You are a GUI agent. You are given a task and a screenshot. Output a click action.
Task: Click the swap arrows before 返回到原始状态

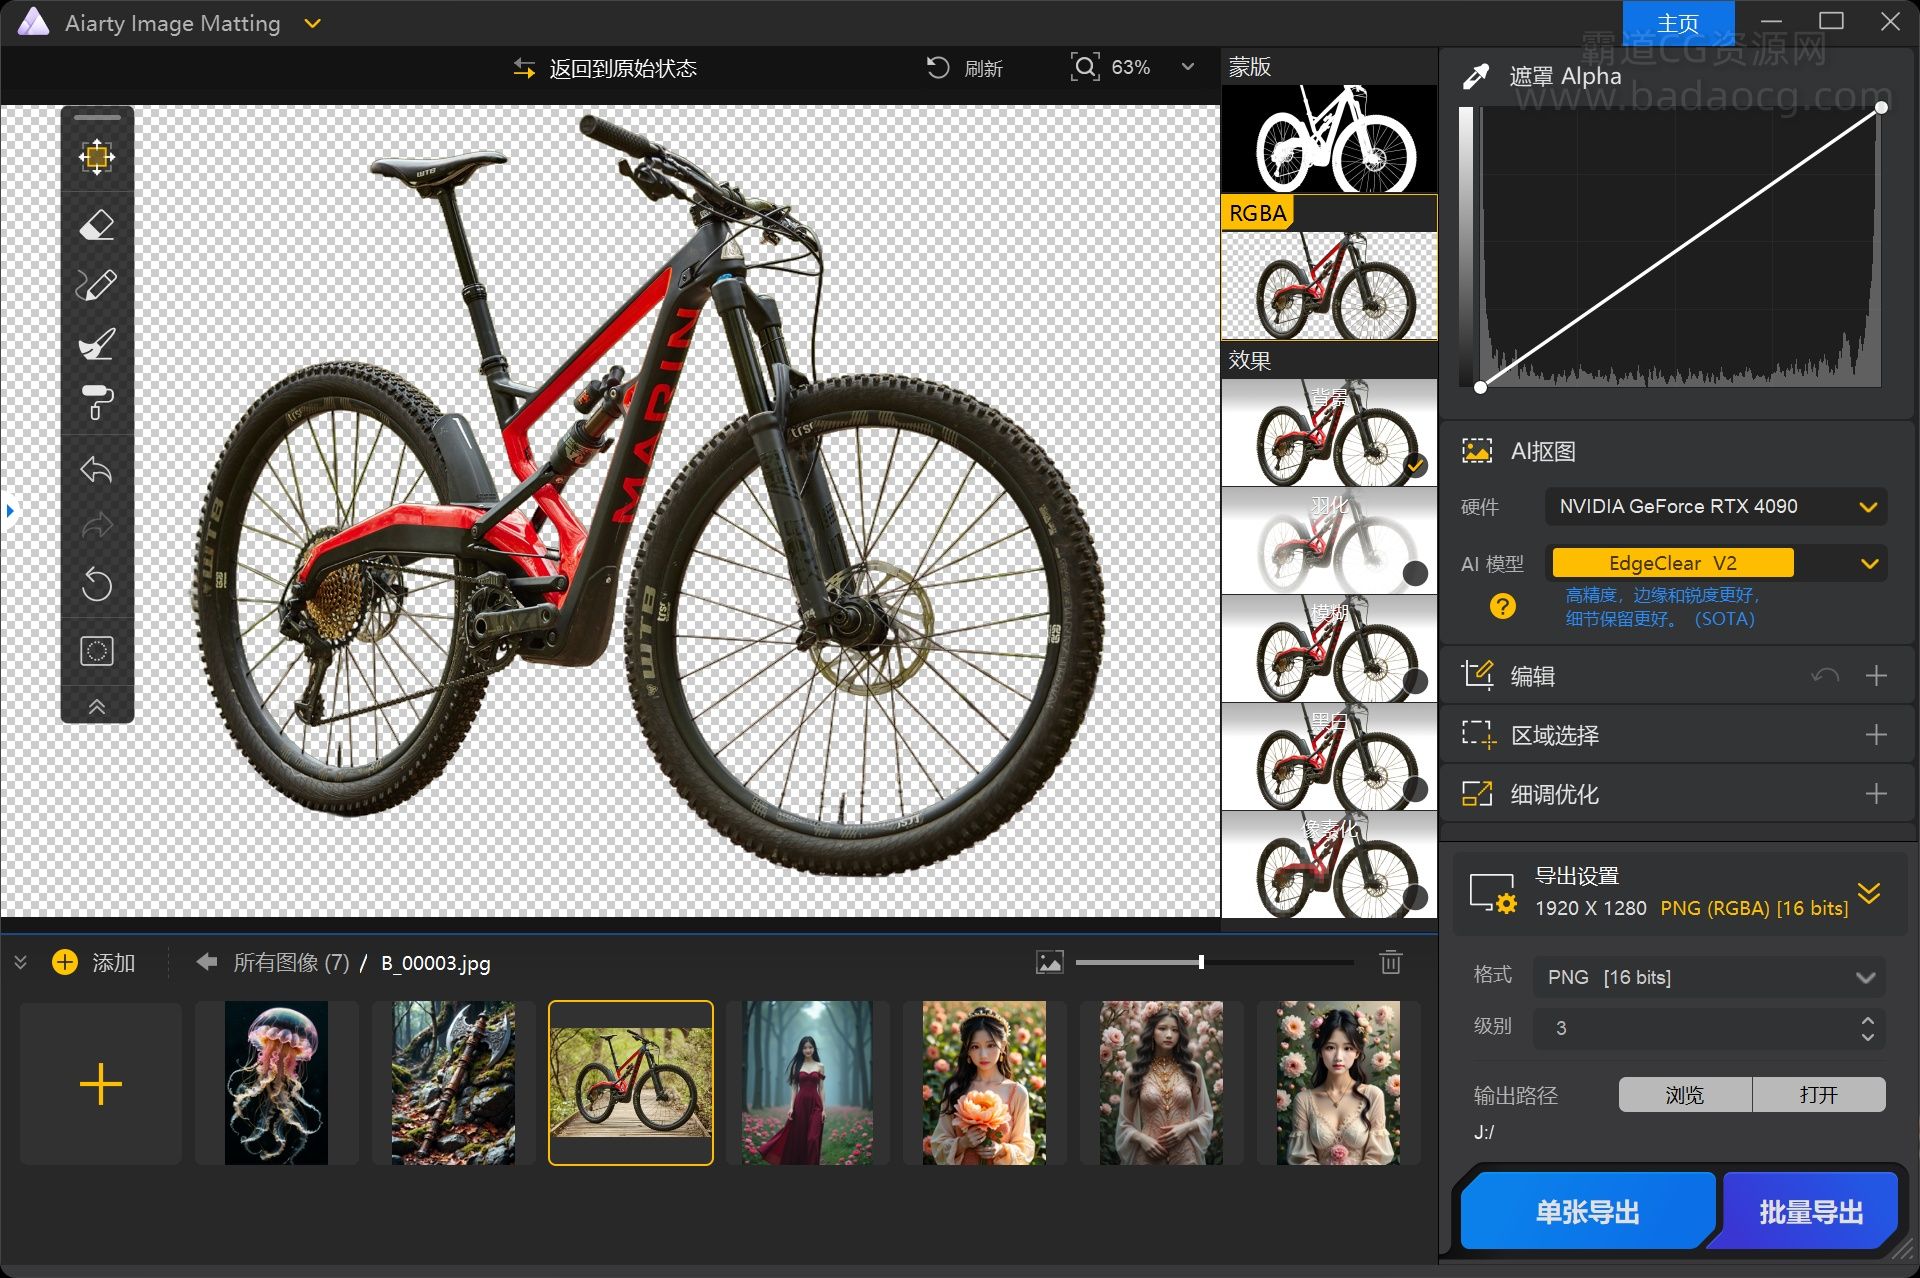coord(524,68)
